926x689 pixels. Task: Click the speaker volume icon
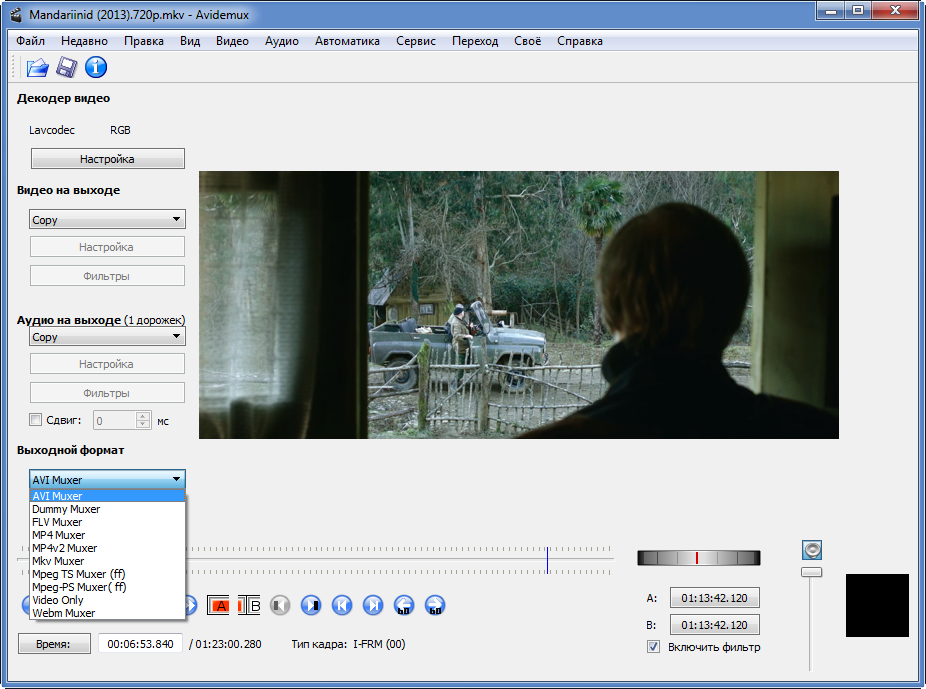(x=812, y=549)
